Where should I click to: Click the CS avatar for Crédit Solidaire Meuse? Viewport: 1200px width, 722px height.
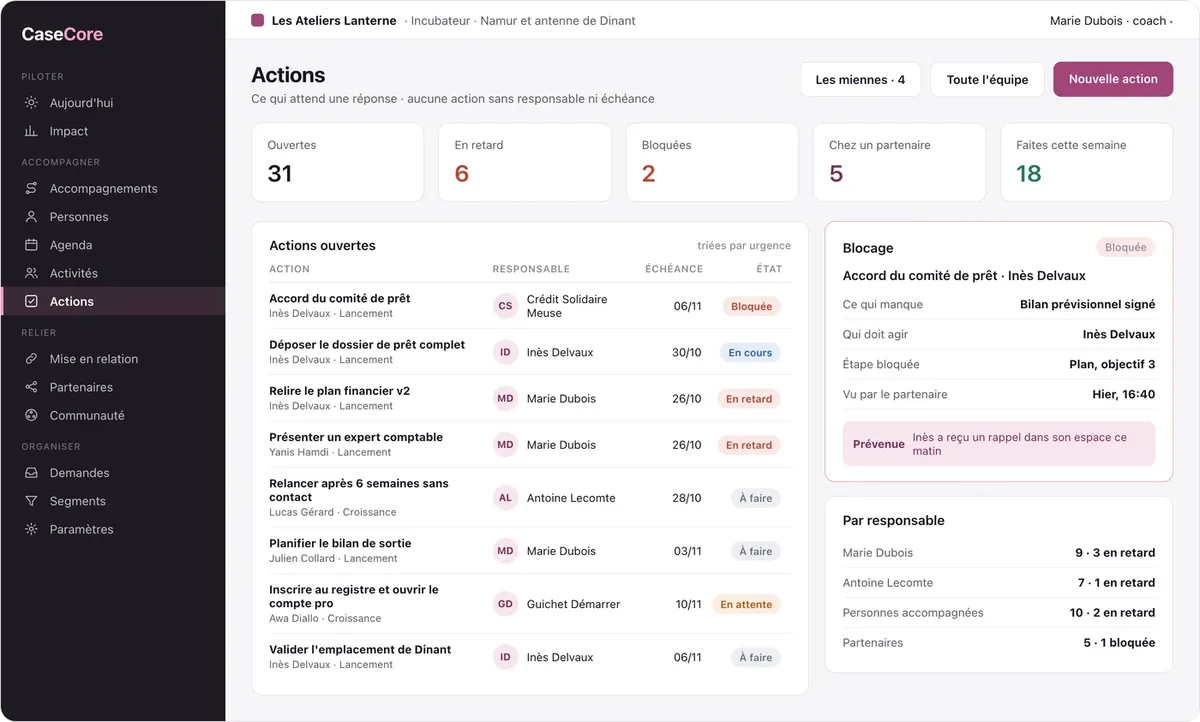click(x=505, y=306)
